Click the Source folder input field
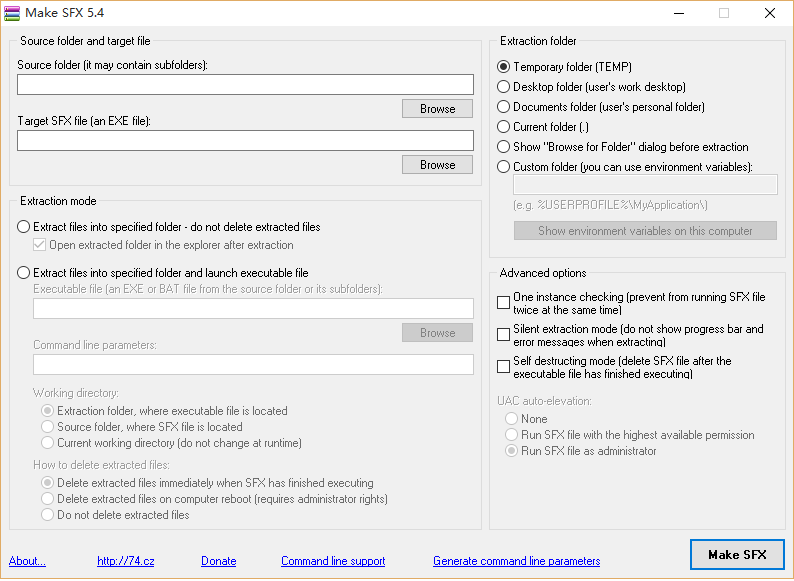The height and width of the screenshot is (581, 794). point(245,85)
